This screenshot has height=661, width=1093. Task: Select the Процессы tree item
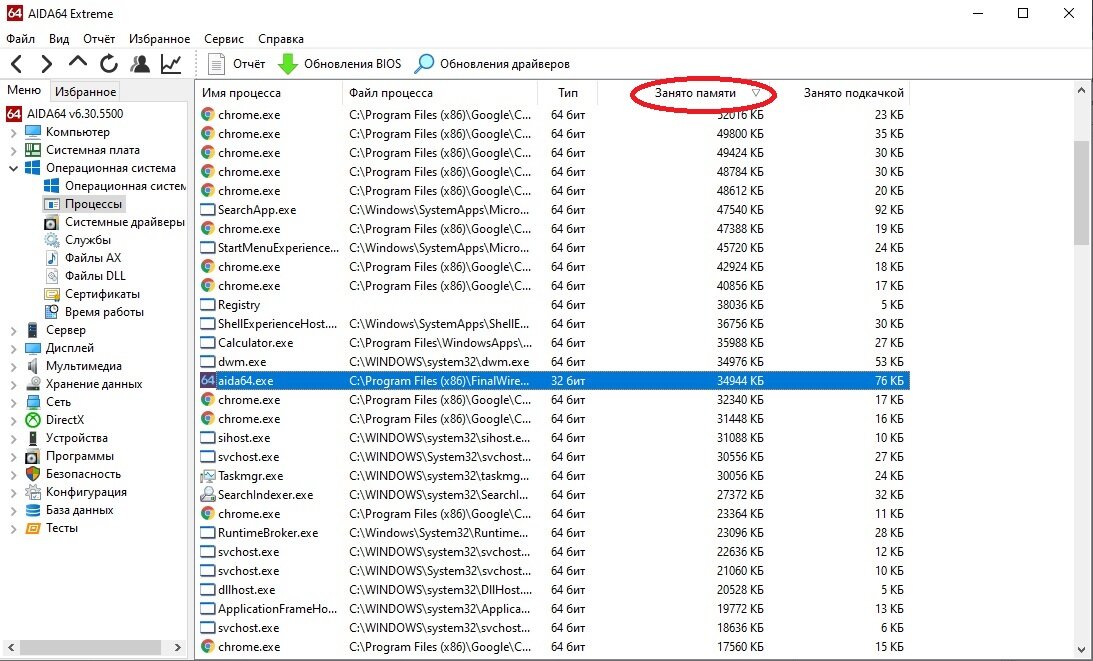(x=84, y=204)
